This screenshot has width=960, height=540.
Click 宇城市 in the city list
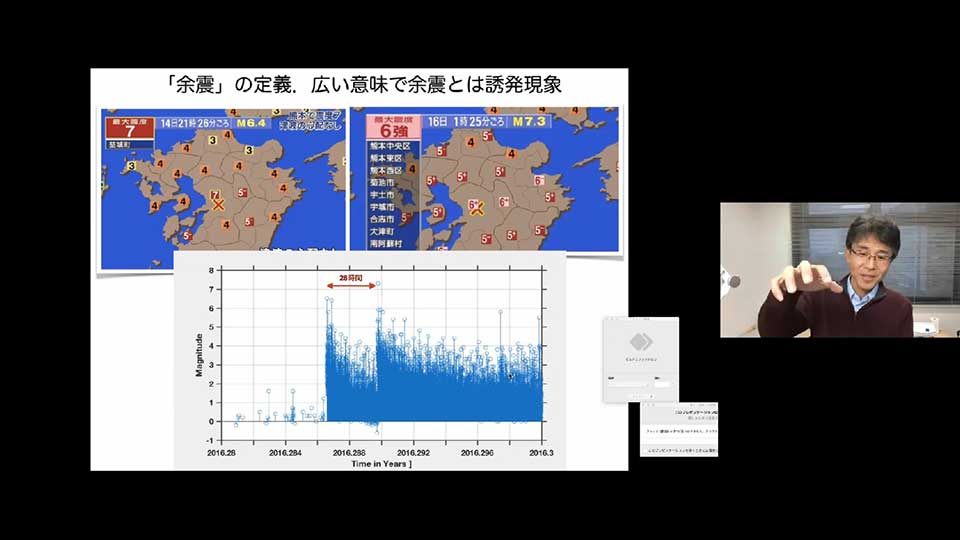point(382,208)
